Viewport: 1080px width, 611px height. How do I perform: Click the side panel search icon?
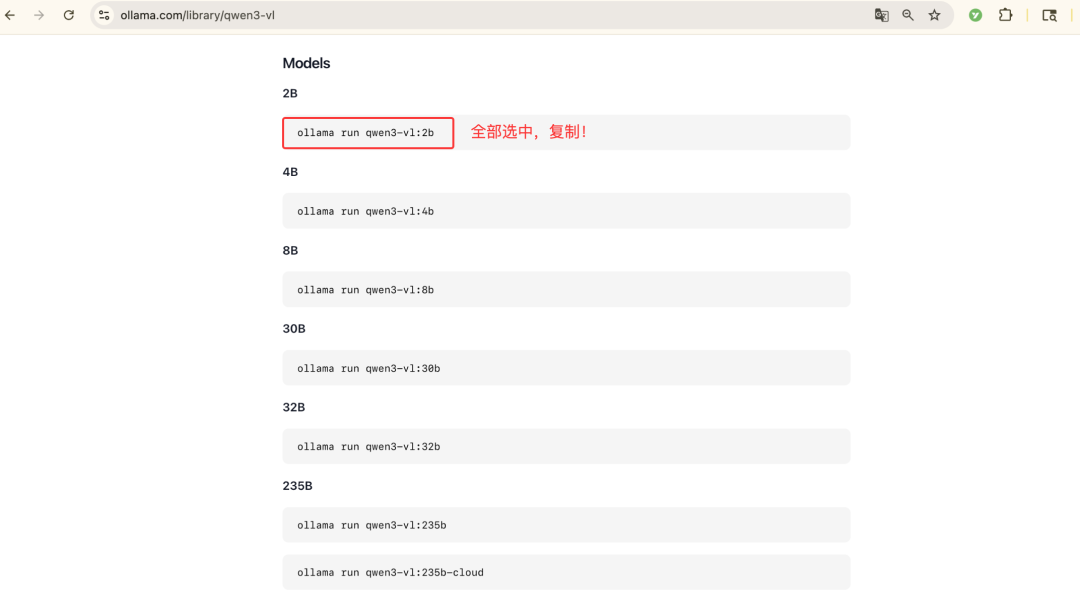1049,15
